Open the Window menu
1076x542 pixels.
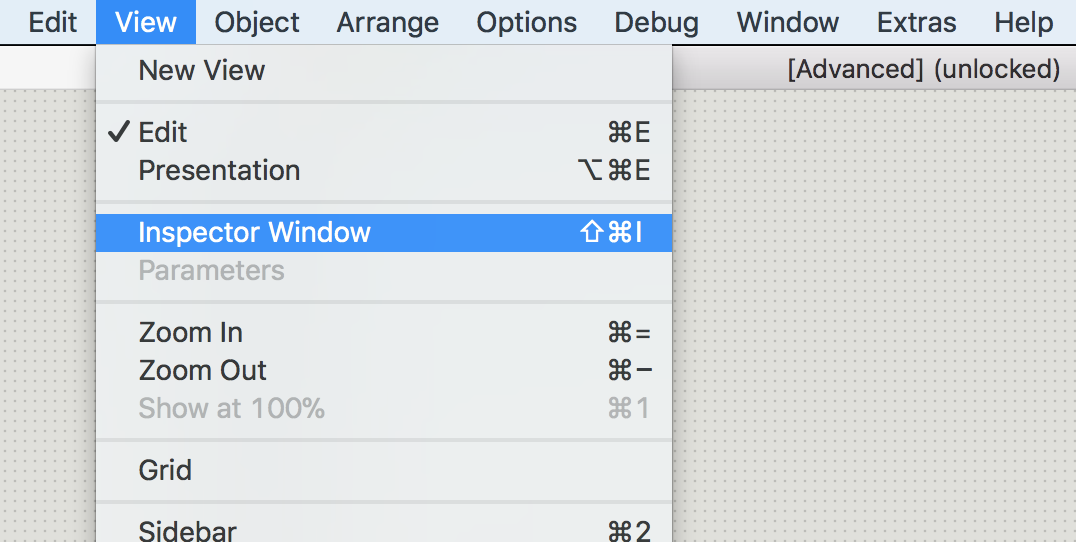(x=788, y=22)
